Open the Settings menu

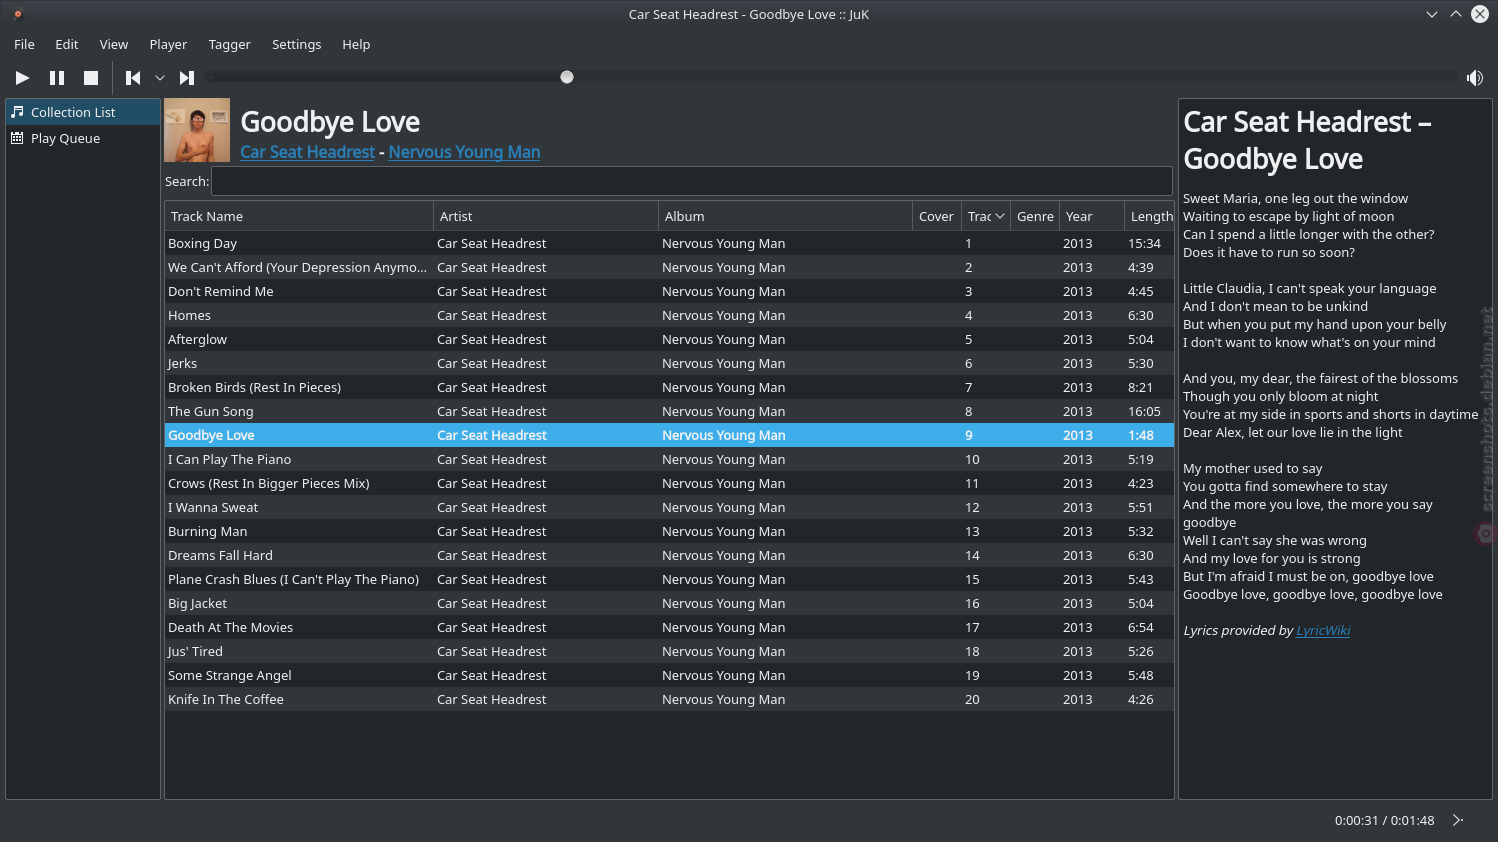[297, 44]
